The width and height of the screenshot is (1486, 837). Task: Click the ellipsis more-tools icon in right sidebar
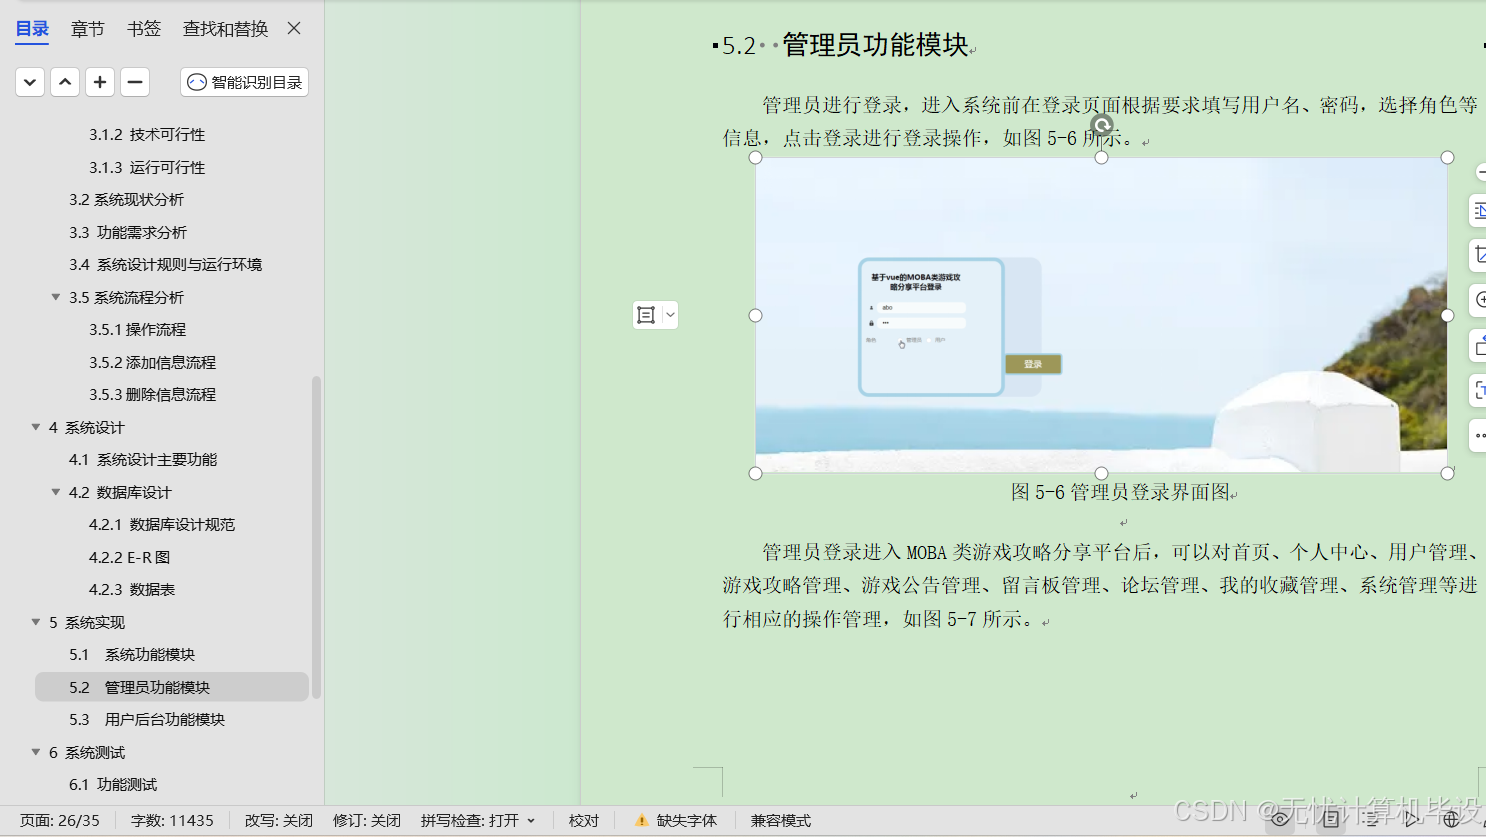coord(1478,435)
